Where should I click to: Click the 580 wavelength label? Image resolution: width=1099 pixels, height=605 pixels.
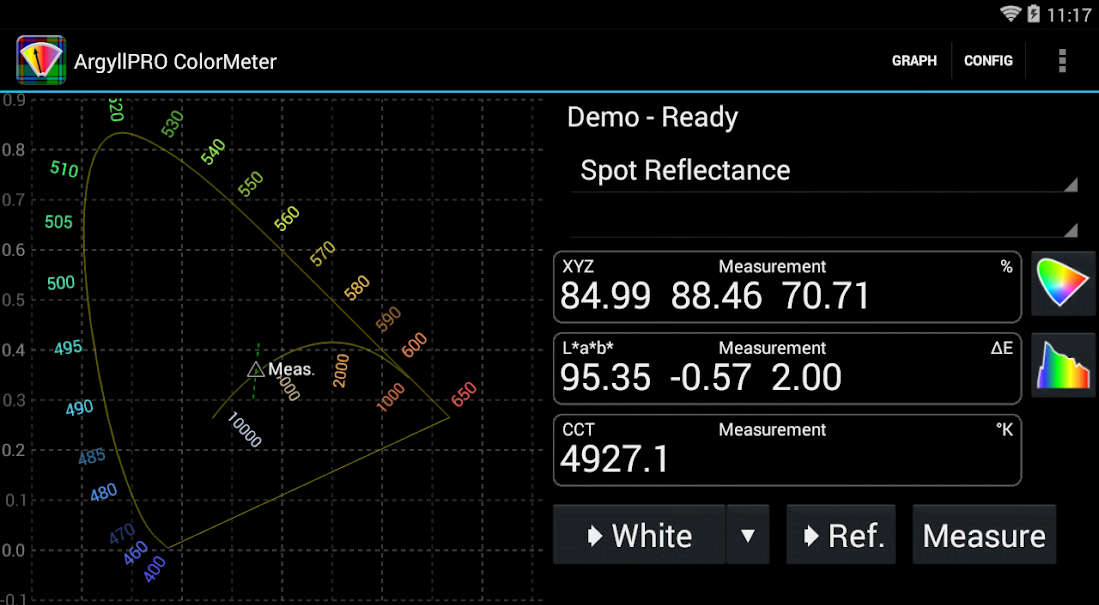click(x=357, y=288)
